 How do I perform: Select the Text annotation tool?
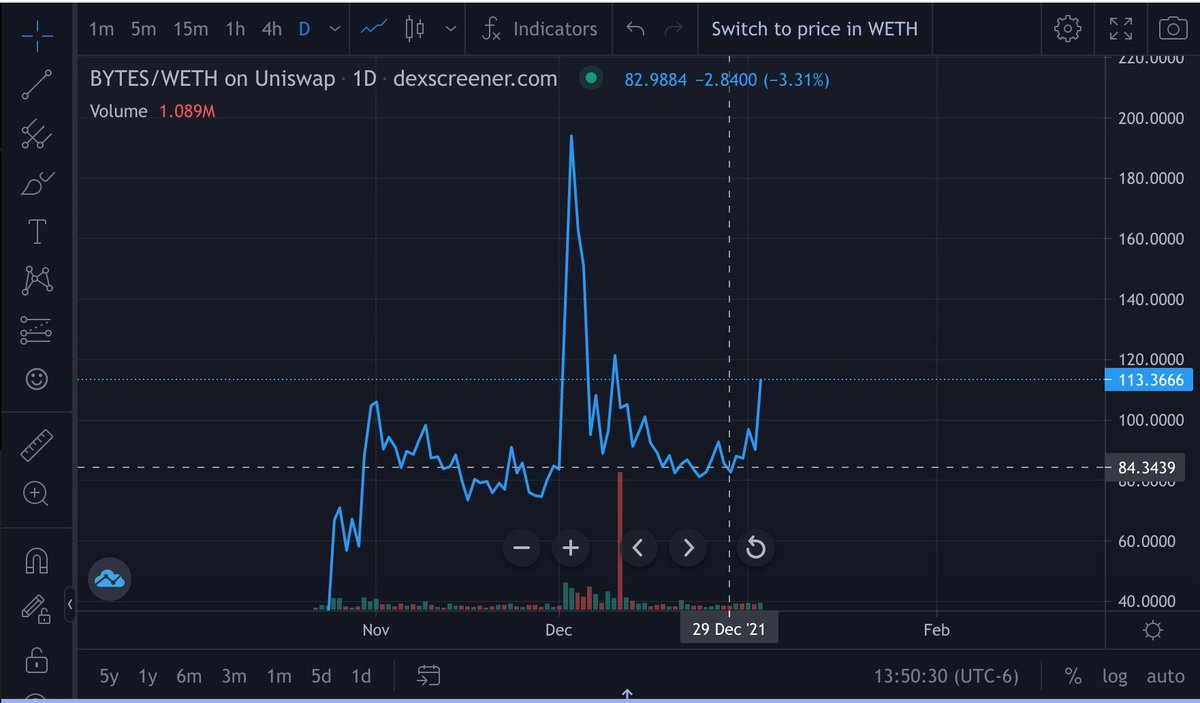[36, 232]
